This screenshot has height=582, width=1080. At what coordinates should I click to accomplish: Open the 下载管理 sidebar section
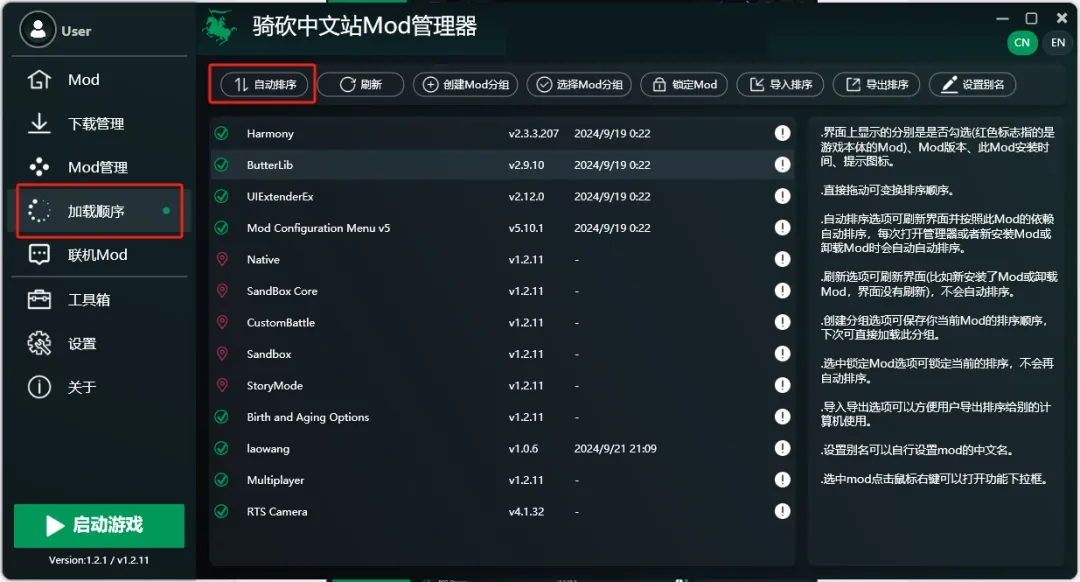pos(95,124)
